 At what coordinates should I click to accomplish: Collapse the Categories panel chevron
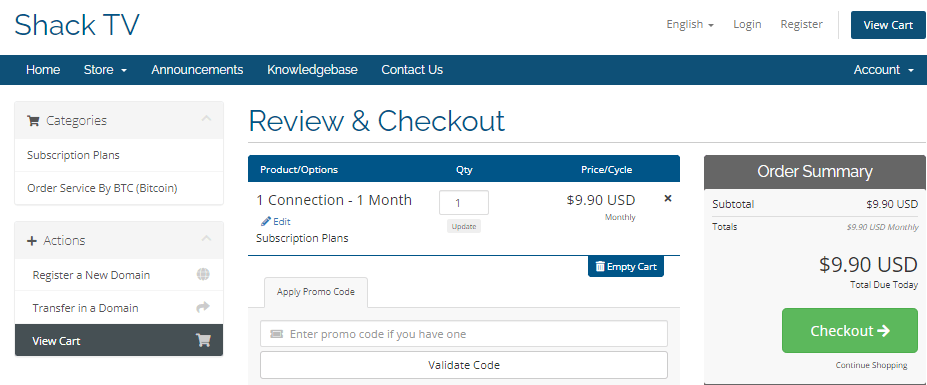tap(206, 119)
